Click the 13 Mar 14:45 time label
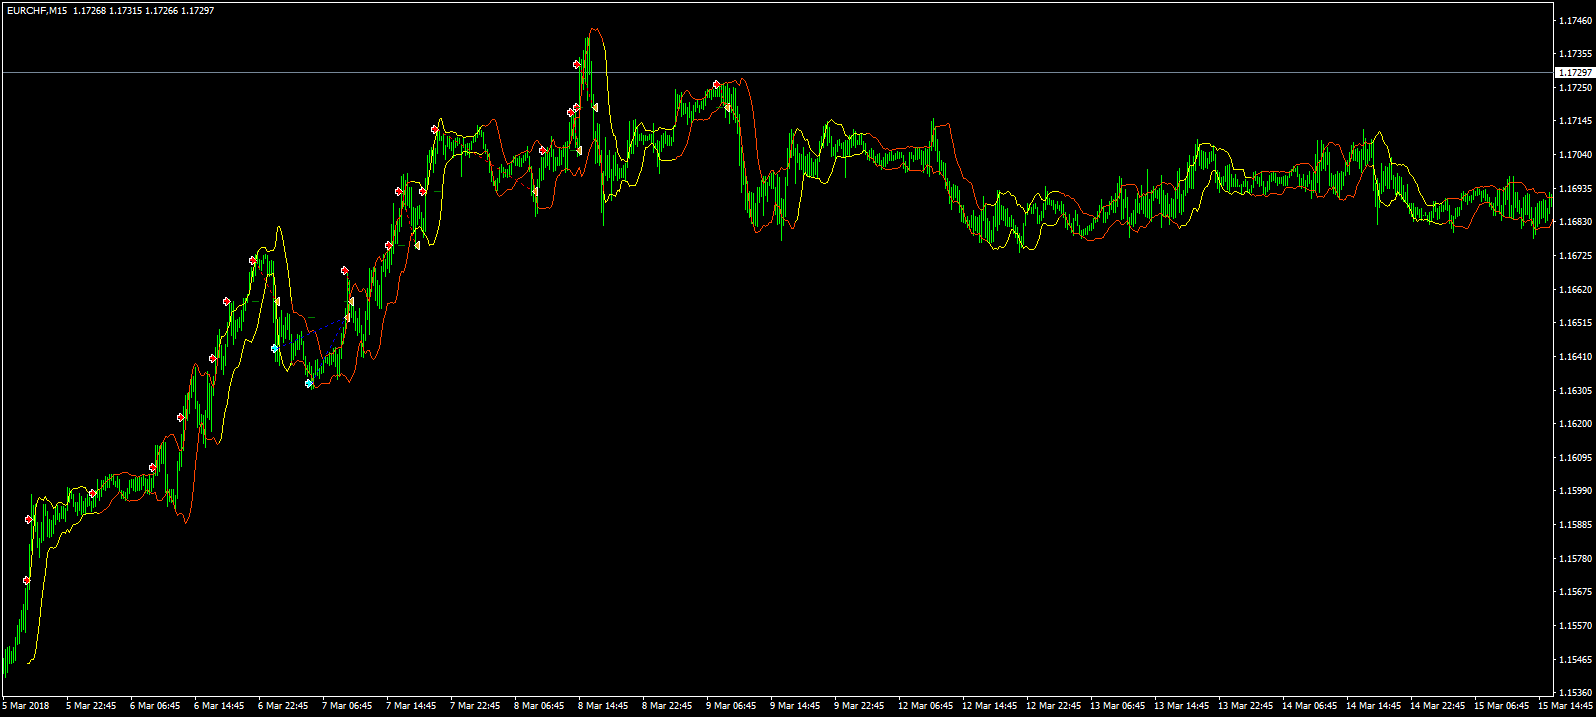Image resolution: width=1596 pixels, height=717 pixels. click(x=1181, y=706)
